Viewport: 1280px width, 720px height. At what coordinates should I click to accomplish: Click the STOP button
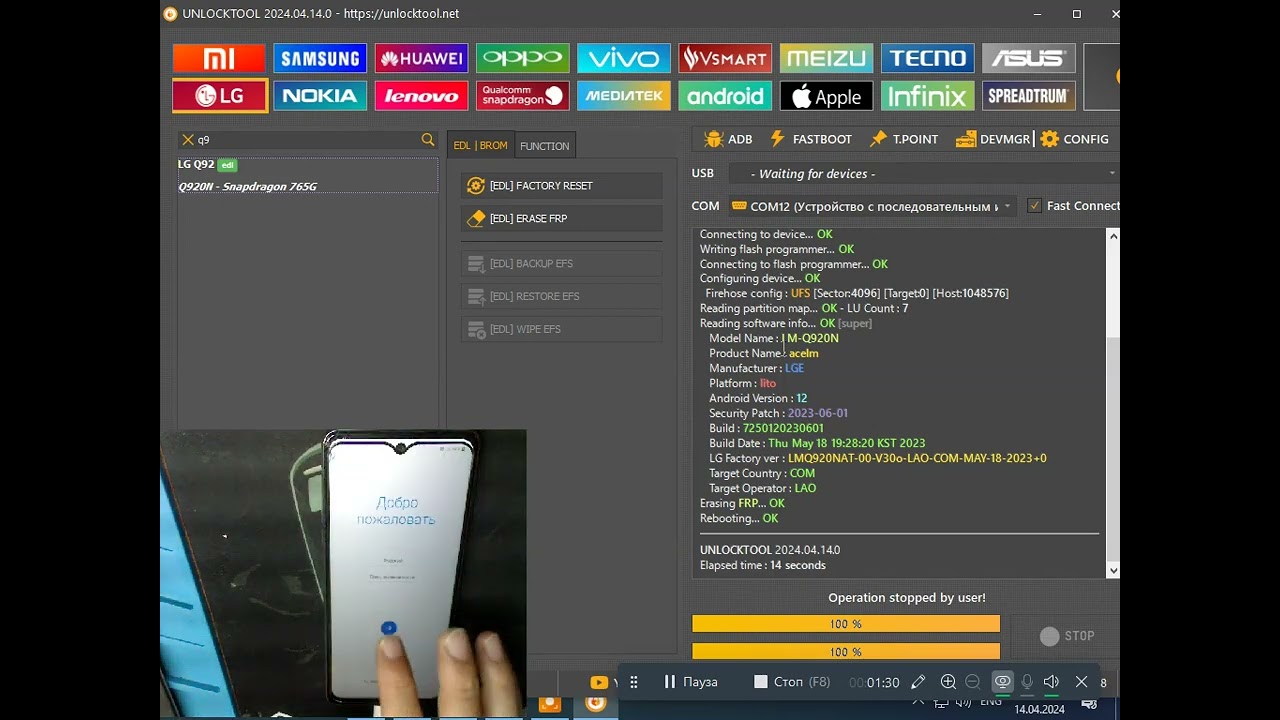pyautogui.click(x=1067, y=636)
